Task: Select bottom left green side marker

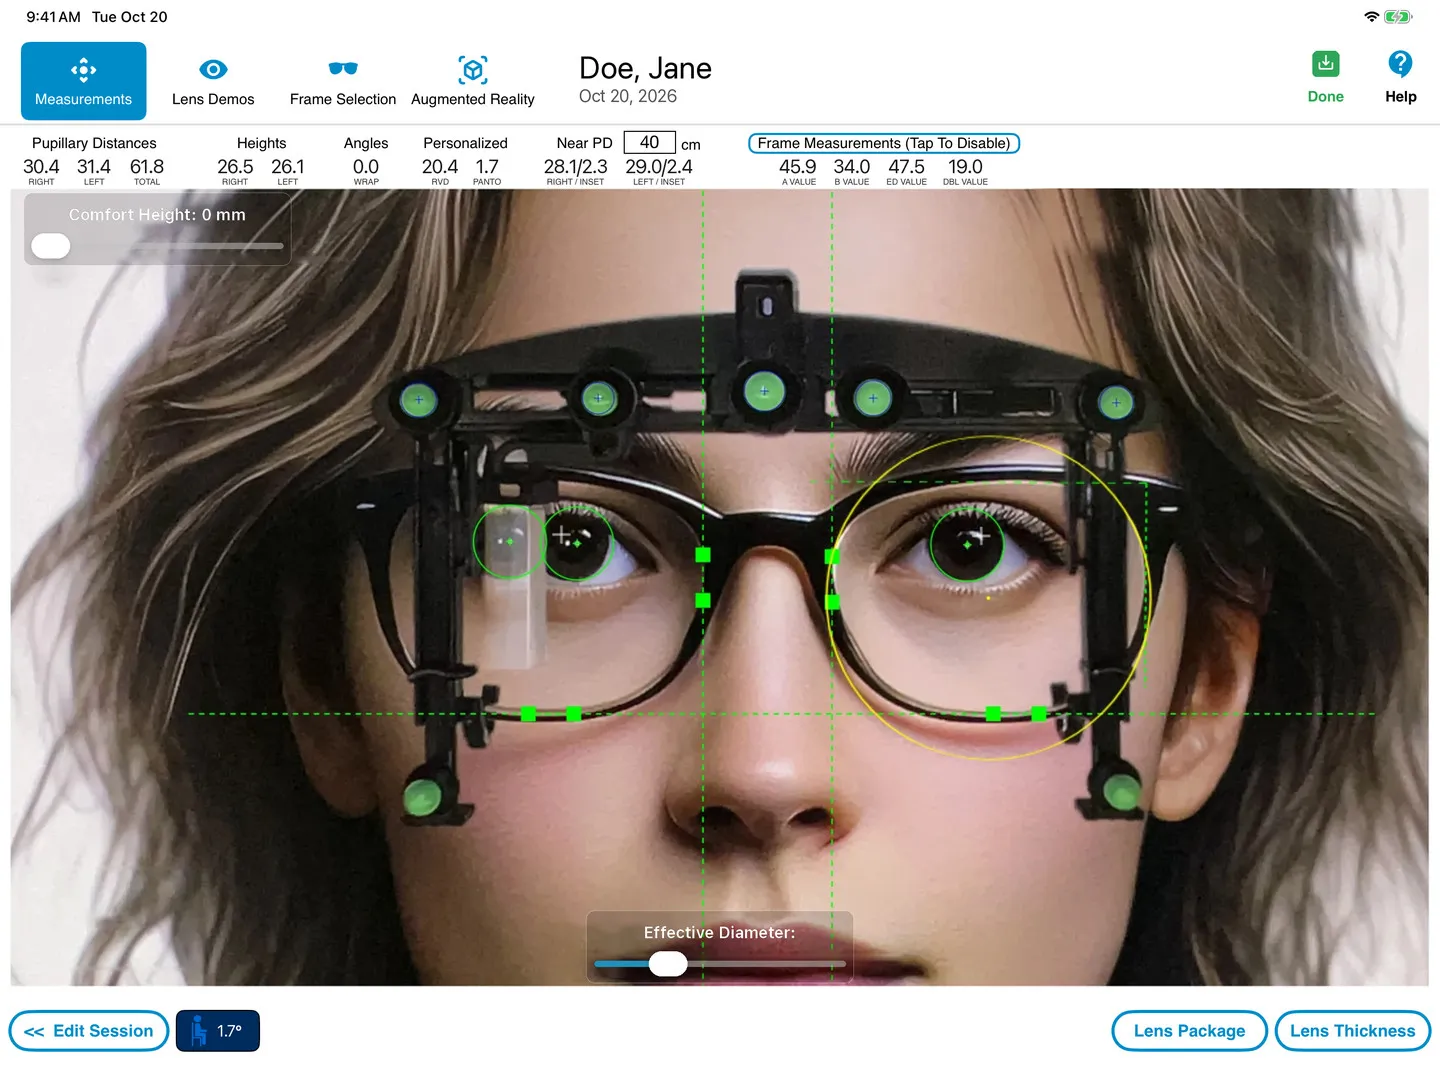Action: click(423, 797)
